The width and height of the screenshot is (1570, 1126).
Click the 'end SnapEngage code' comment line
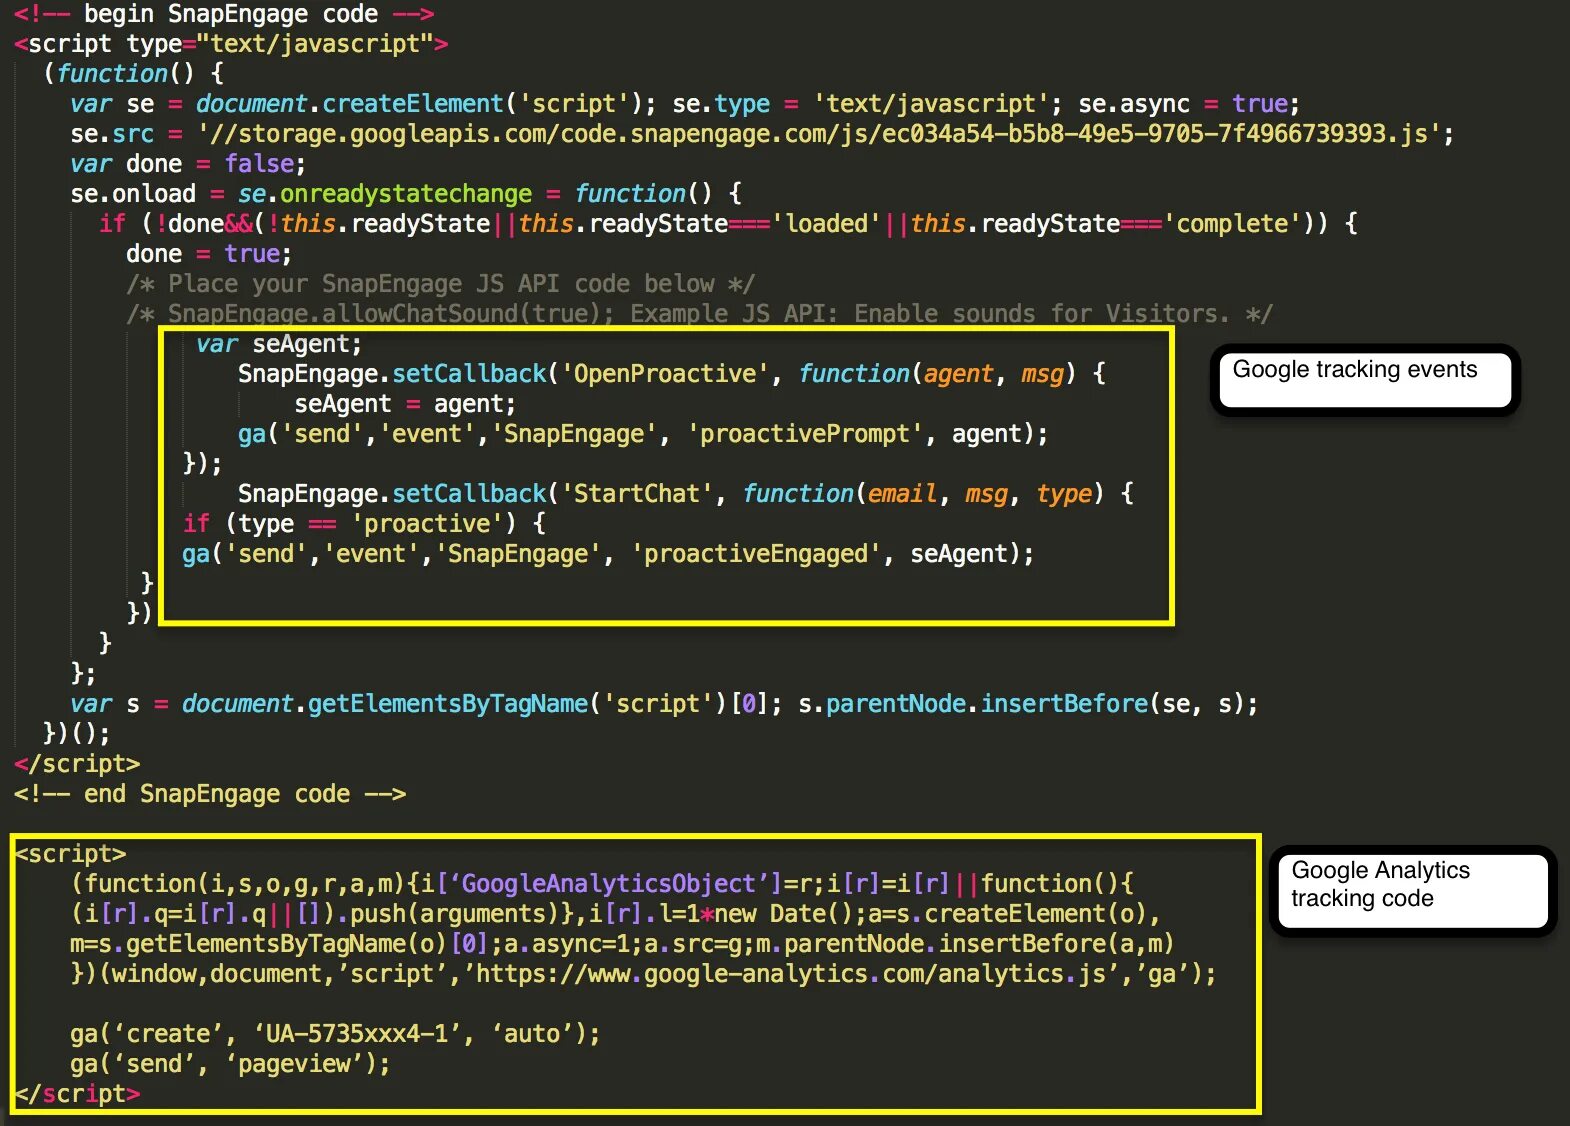click(210, 794)
